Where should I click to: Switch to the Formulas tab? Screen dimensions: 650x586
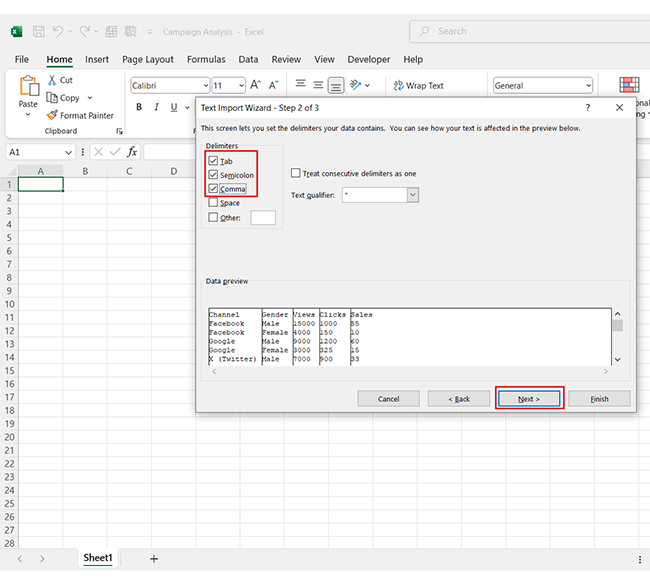(206, 59)
